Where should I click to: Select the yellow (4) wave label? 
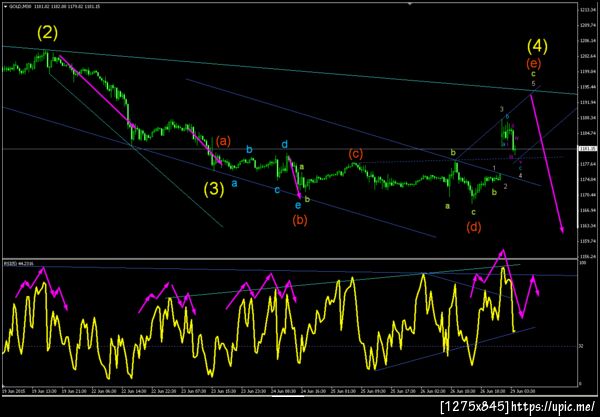tap(537, 46)
